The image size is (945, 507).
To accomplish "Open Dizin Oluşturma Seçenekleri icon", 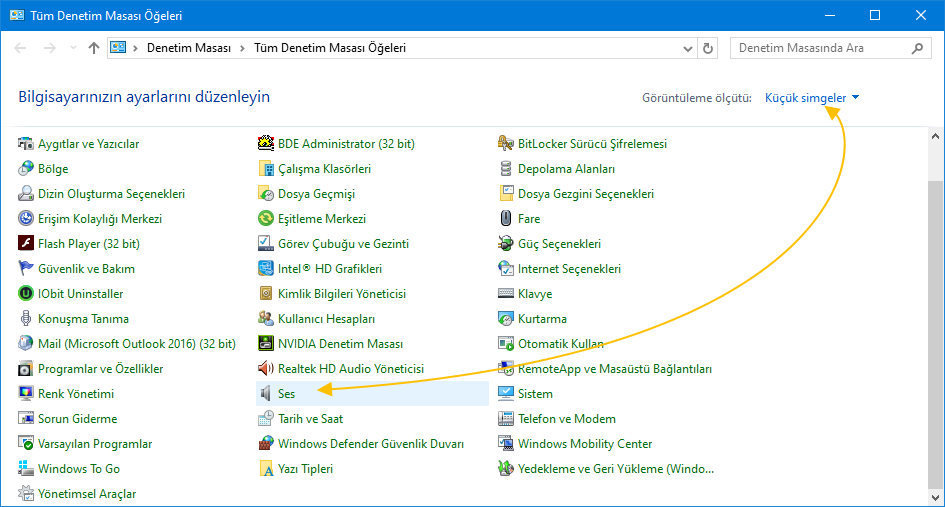I will click(x=25, y=194).
